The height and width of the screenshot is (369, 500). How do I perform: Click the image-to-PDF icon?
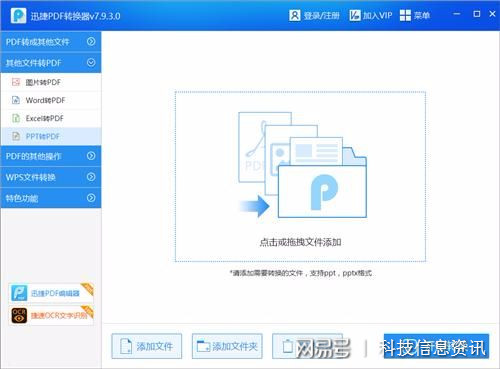(16, 82)
